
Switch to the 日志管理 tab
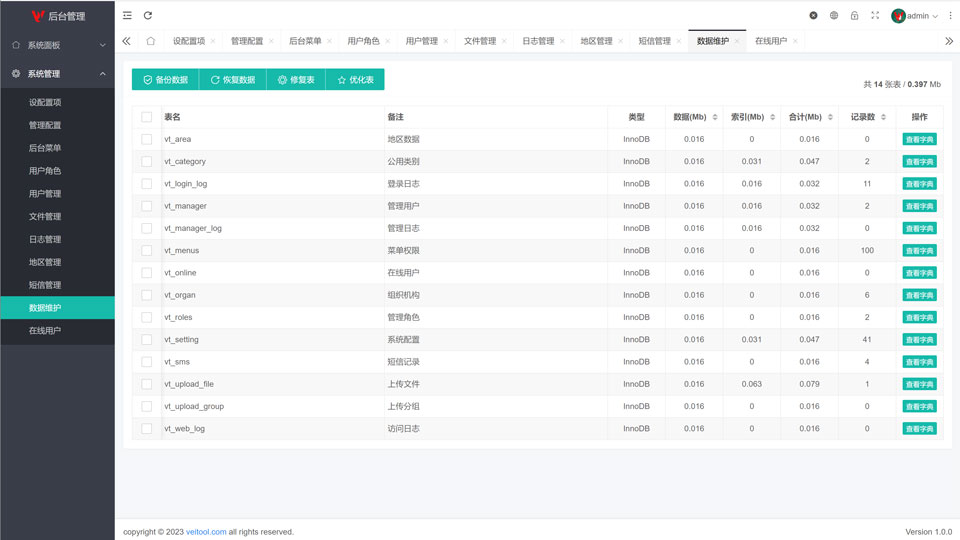[x=538, y=41]
